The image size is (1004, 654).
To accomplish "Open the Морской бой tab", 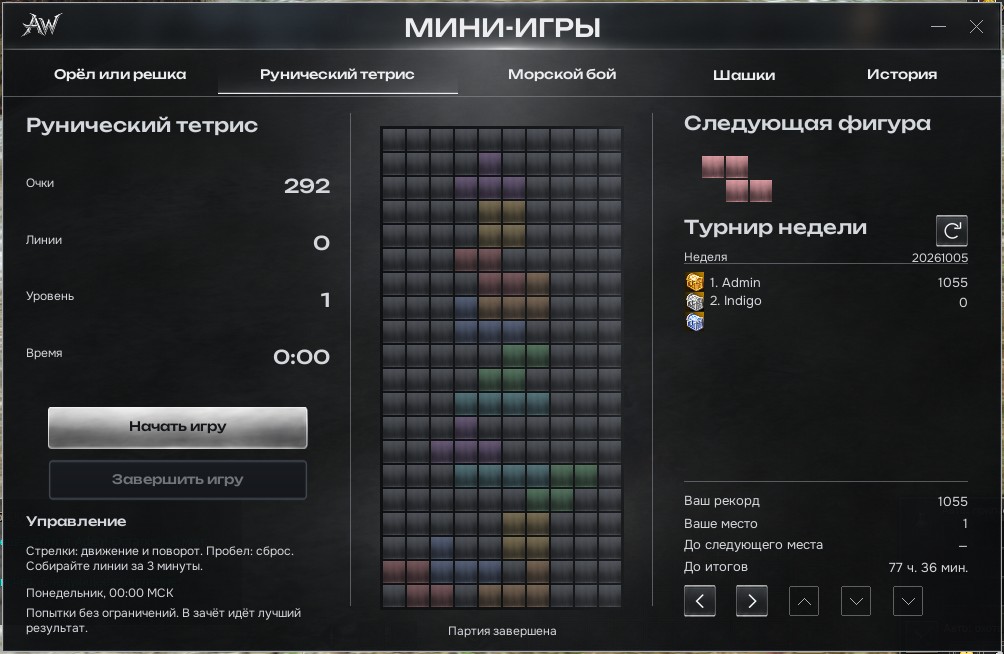I will coord(562,74).
